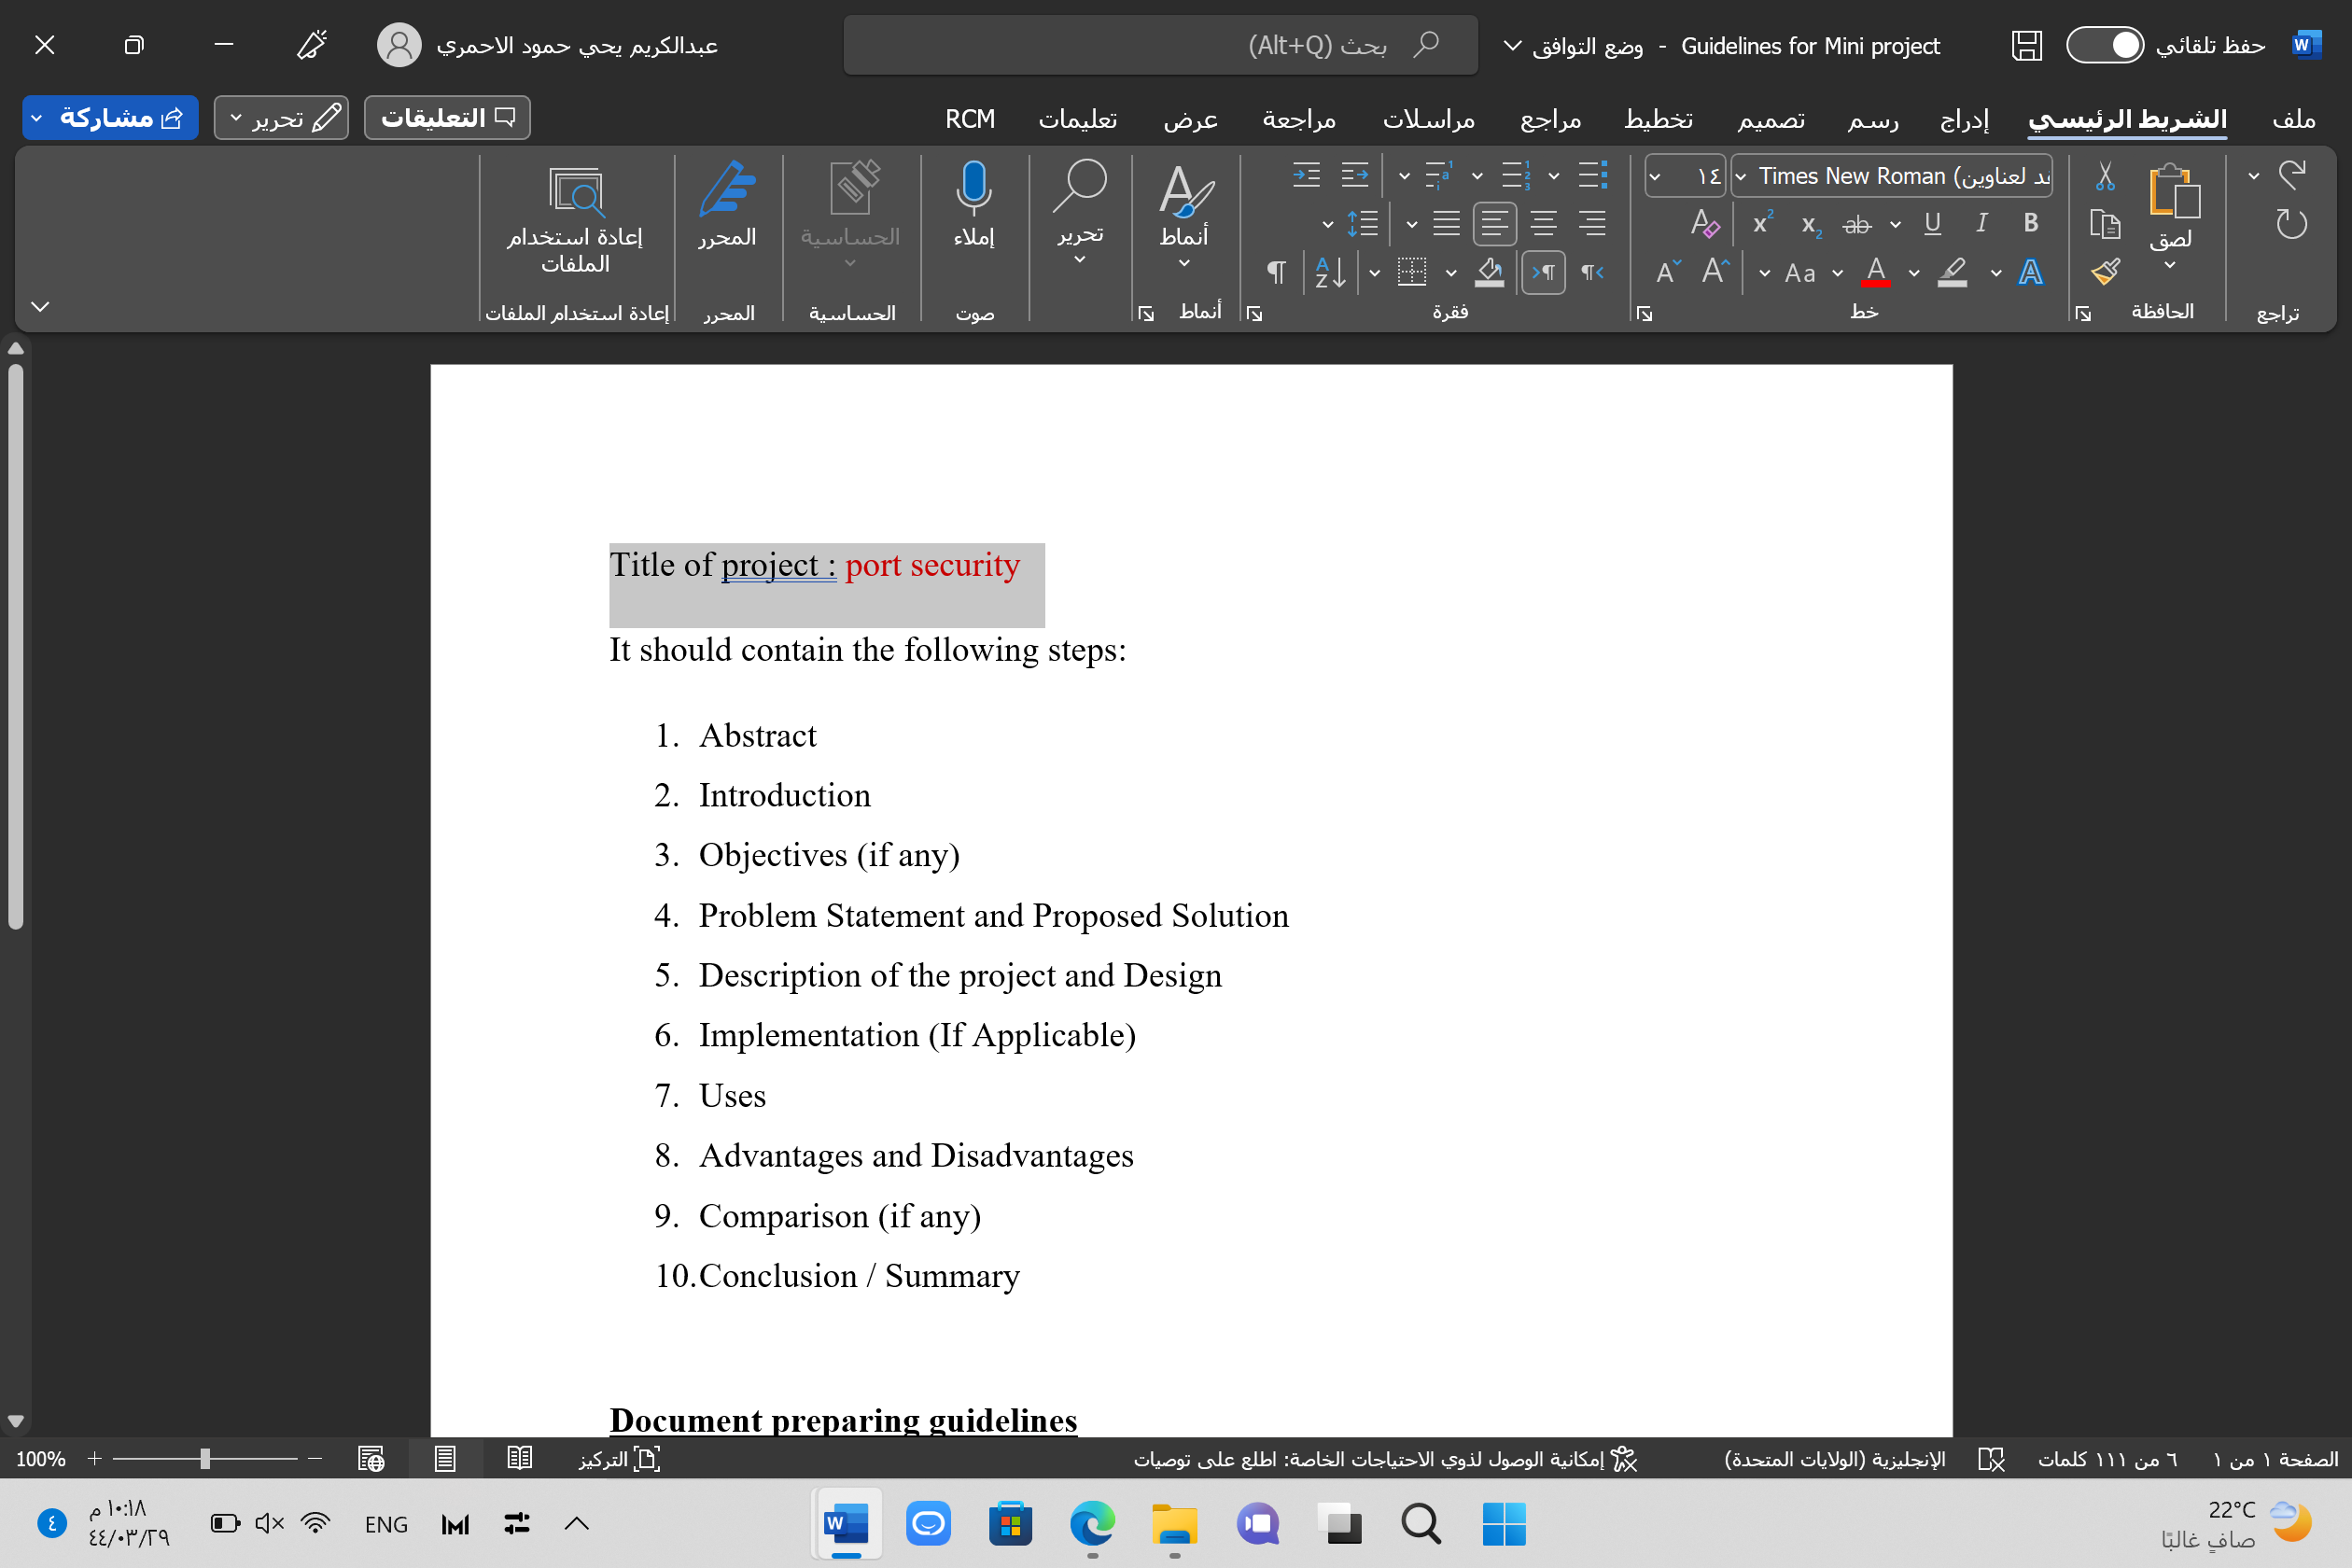Apply superscript formatting
Image resolution: width=2352 pixels, height=1568 pixels.
(x=1762, y=223)
